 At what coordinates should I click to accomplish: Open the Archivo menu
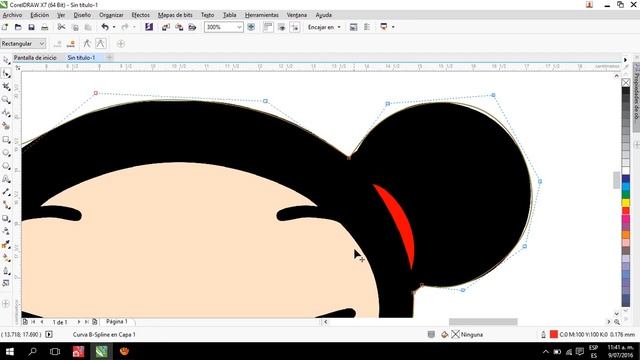pyautogui.click(x=12, y=15)
